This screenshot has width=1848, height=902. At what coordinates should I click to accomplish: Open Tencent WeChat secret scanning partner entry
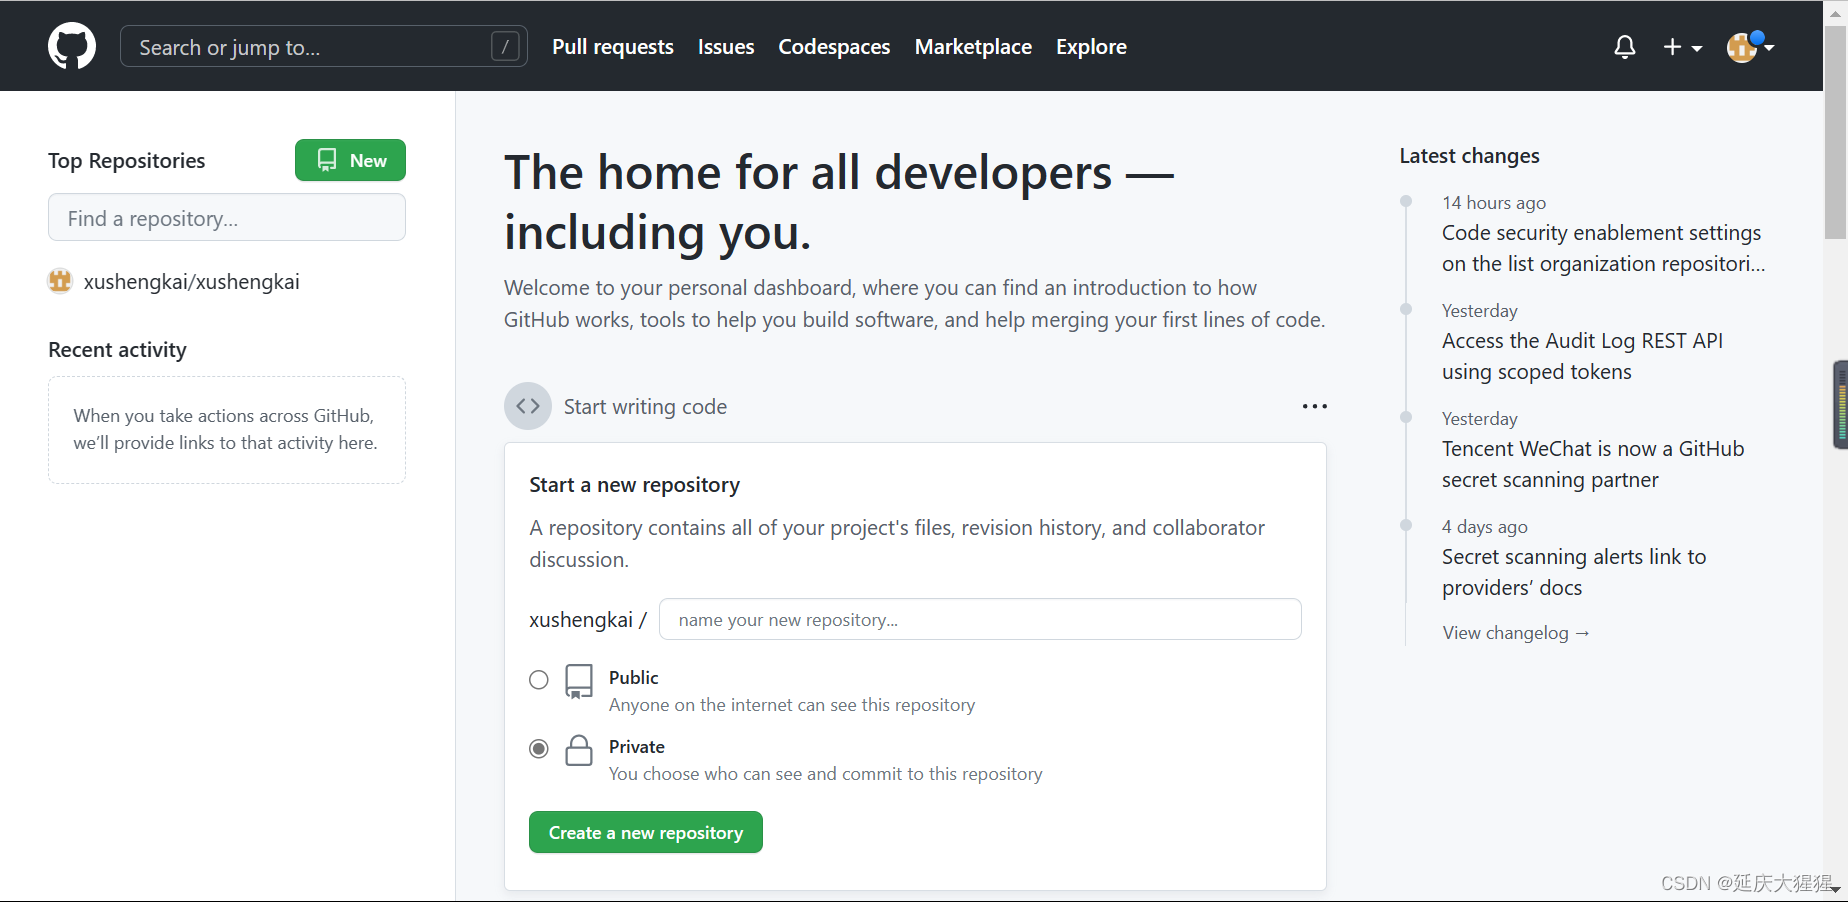[1593, 464]
